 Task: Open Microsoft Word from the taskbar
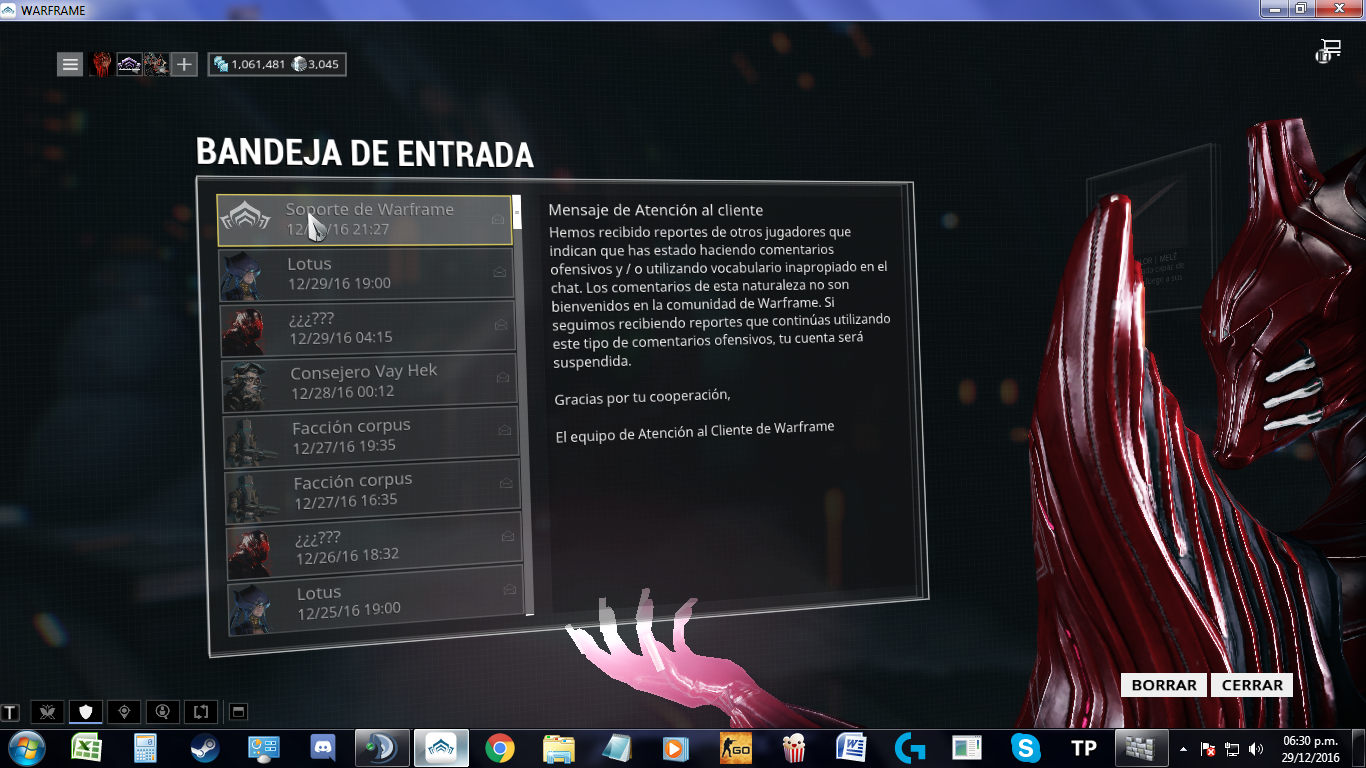(x=851, y=748)
